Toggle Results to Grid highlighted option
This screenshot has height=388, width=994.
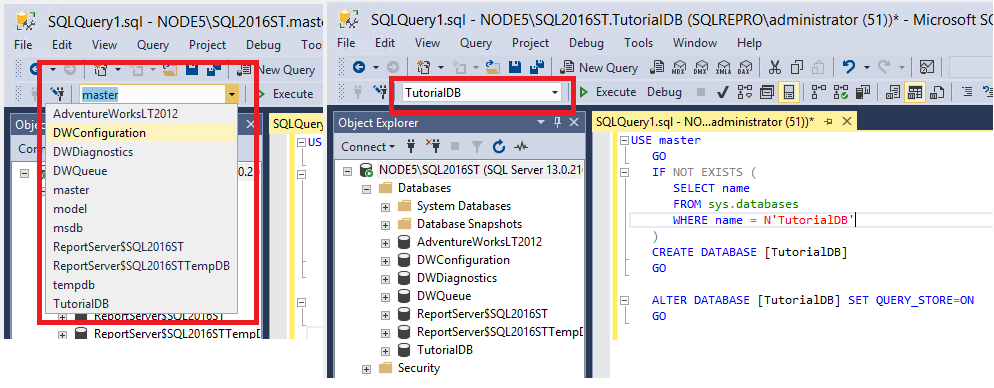914,93
